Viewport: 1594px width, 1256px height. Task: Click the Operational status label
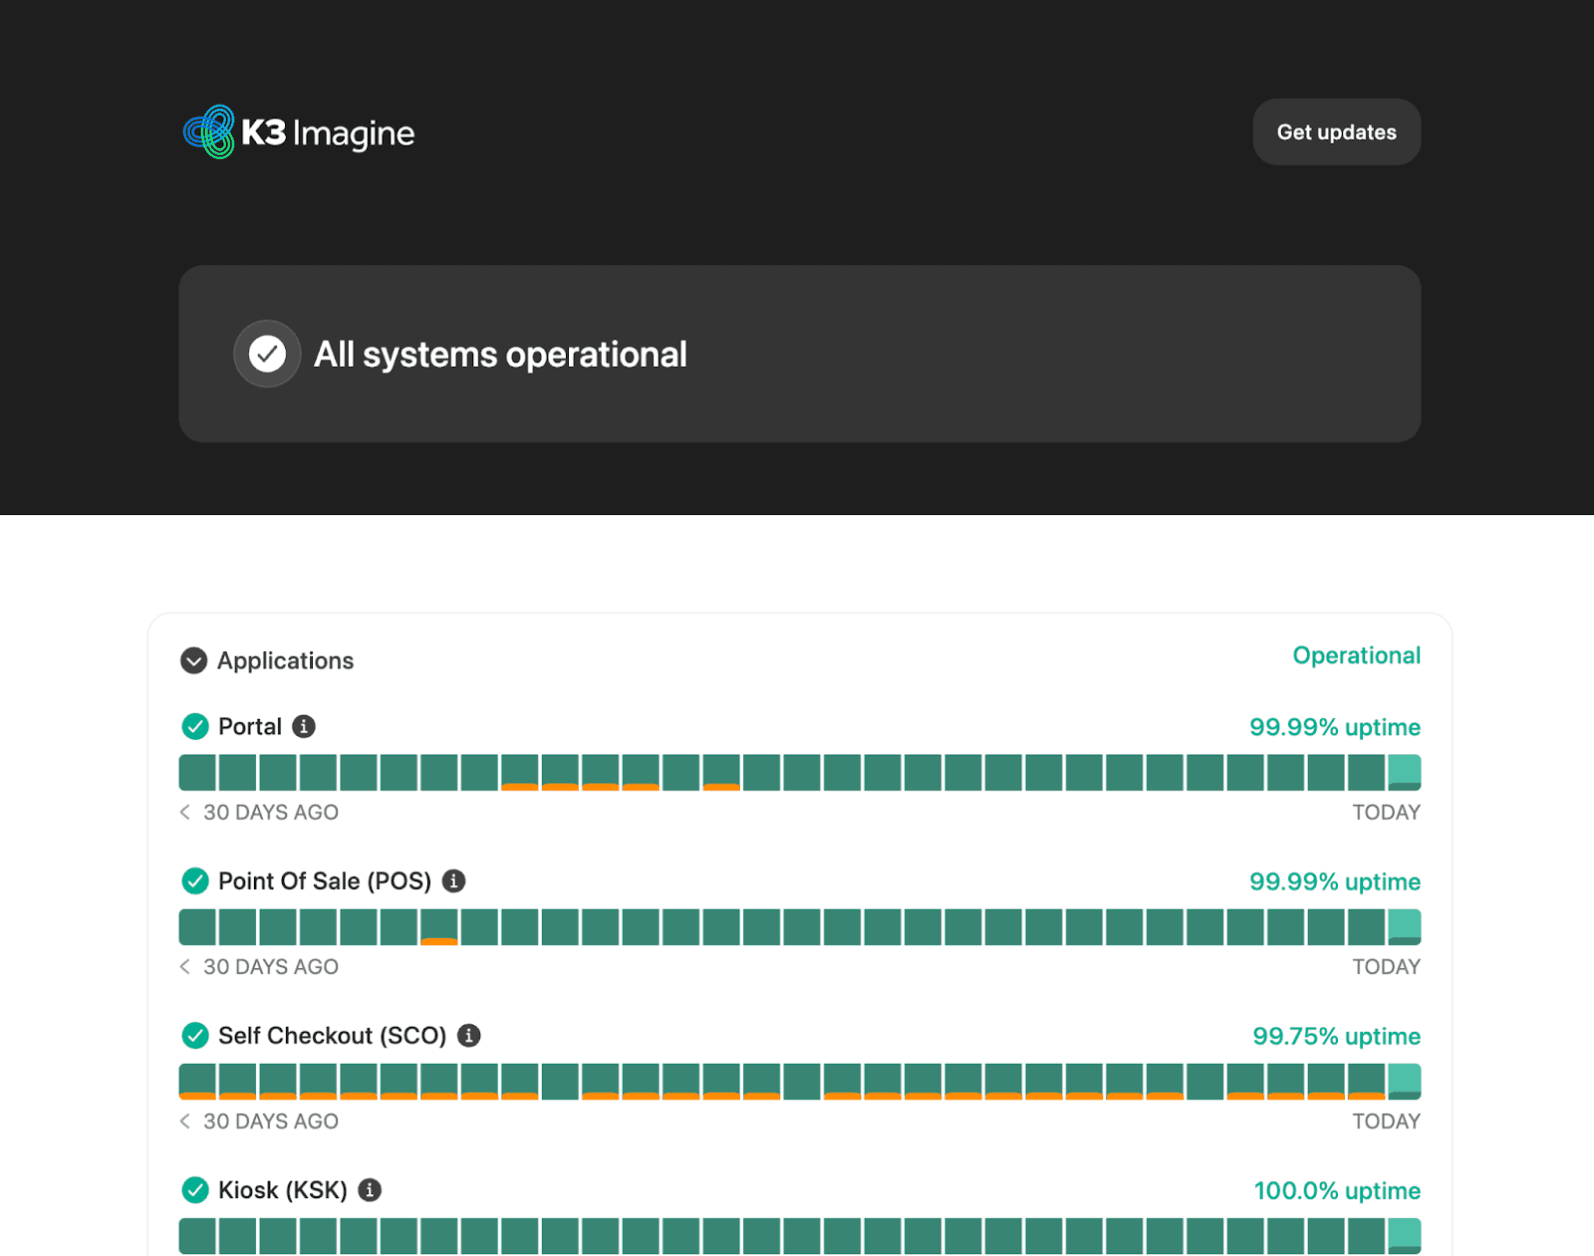coord(1357,655)
